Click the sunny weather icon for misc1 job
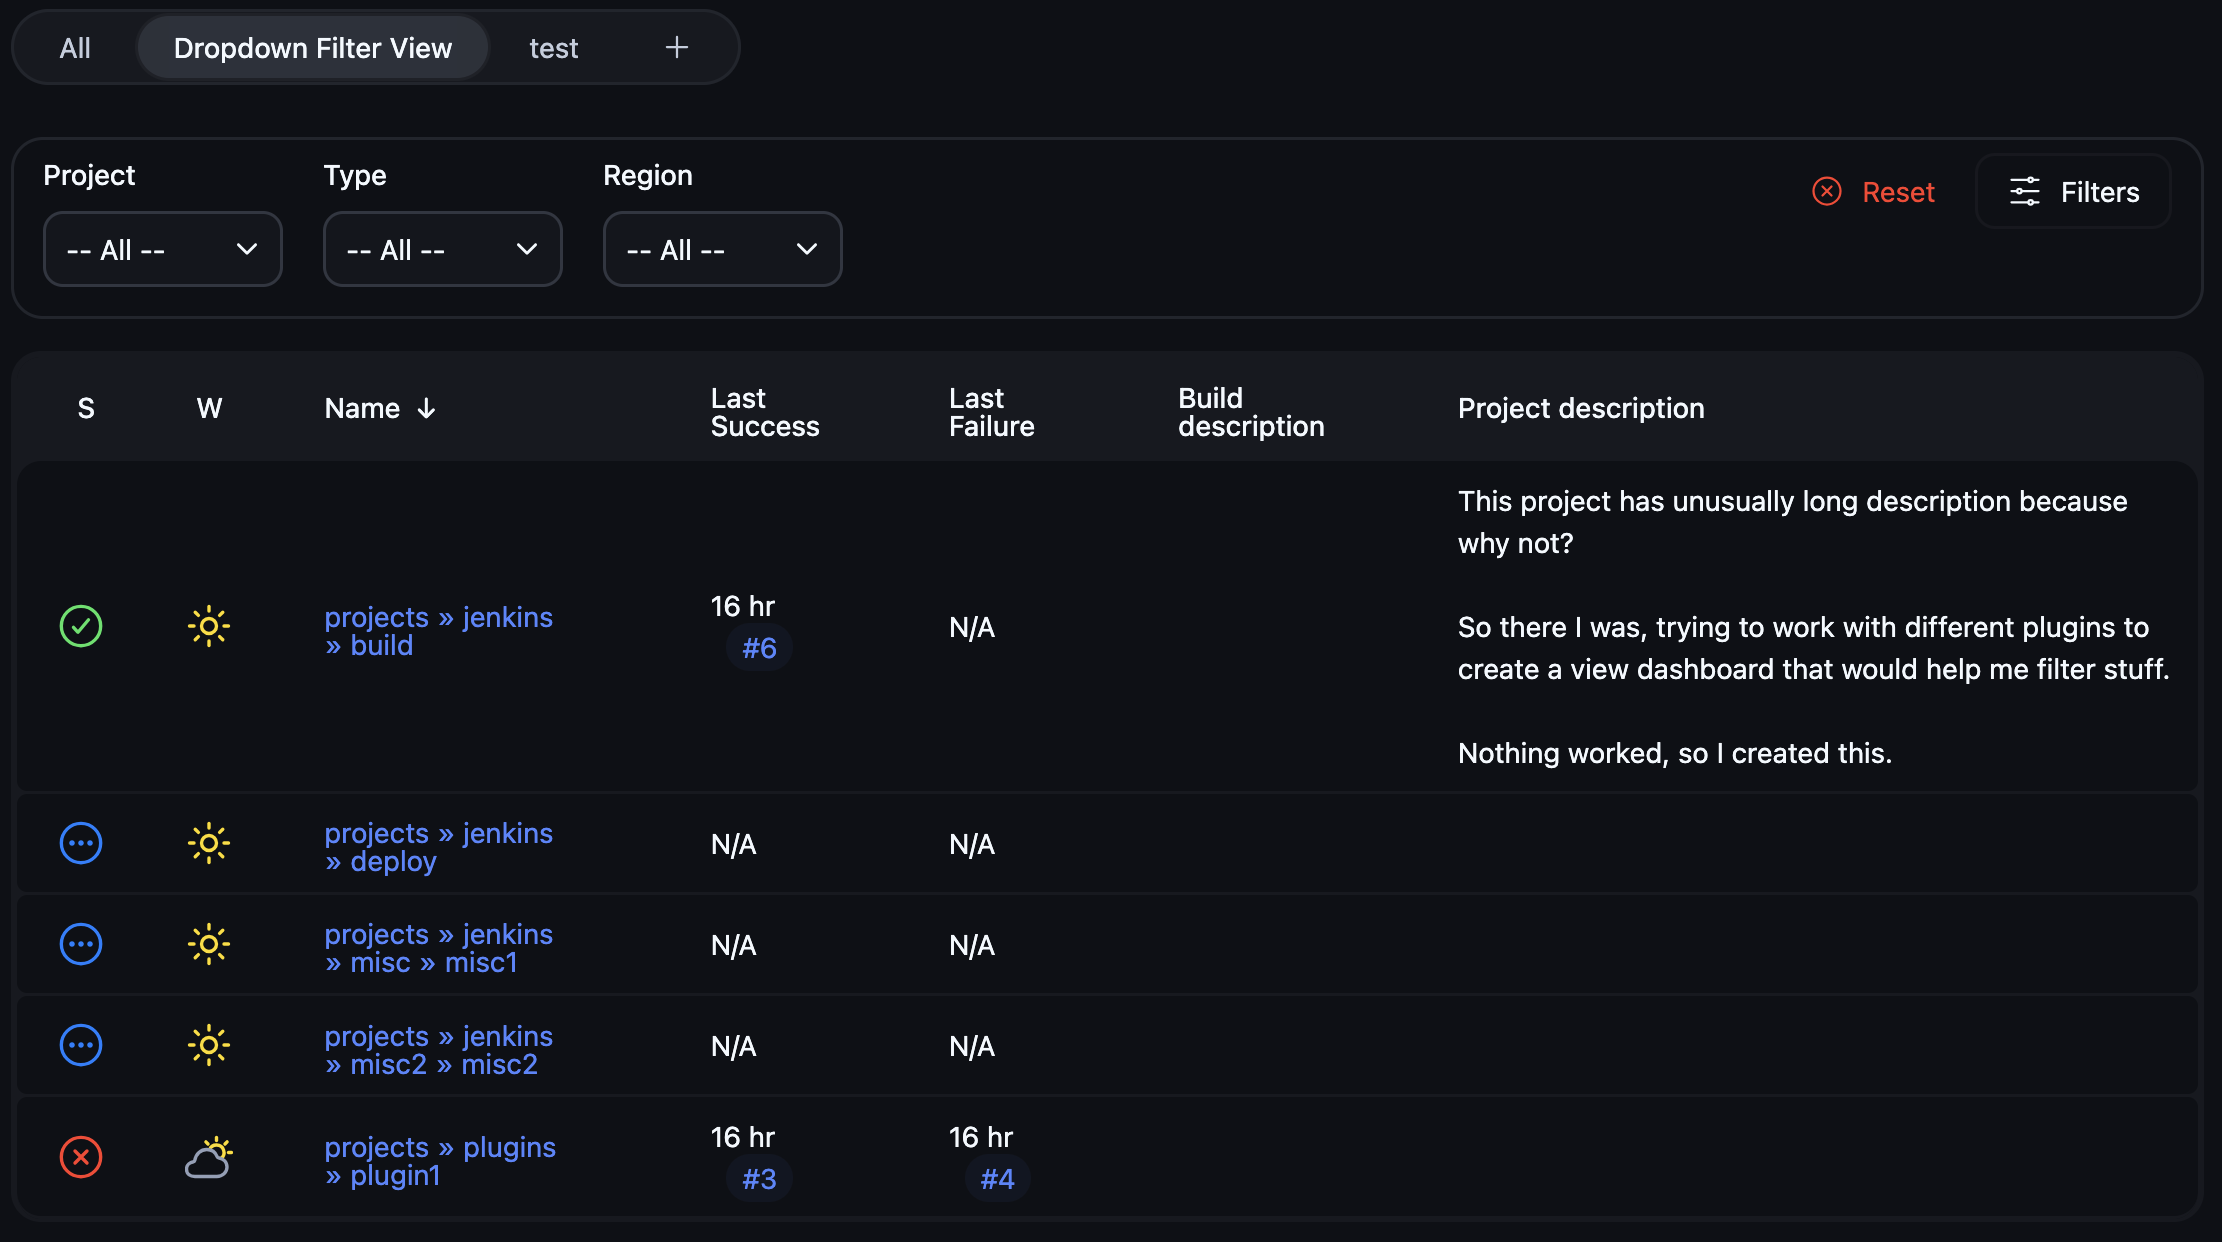Viewport: 2222px width, 1242px height. pos(209,943)
